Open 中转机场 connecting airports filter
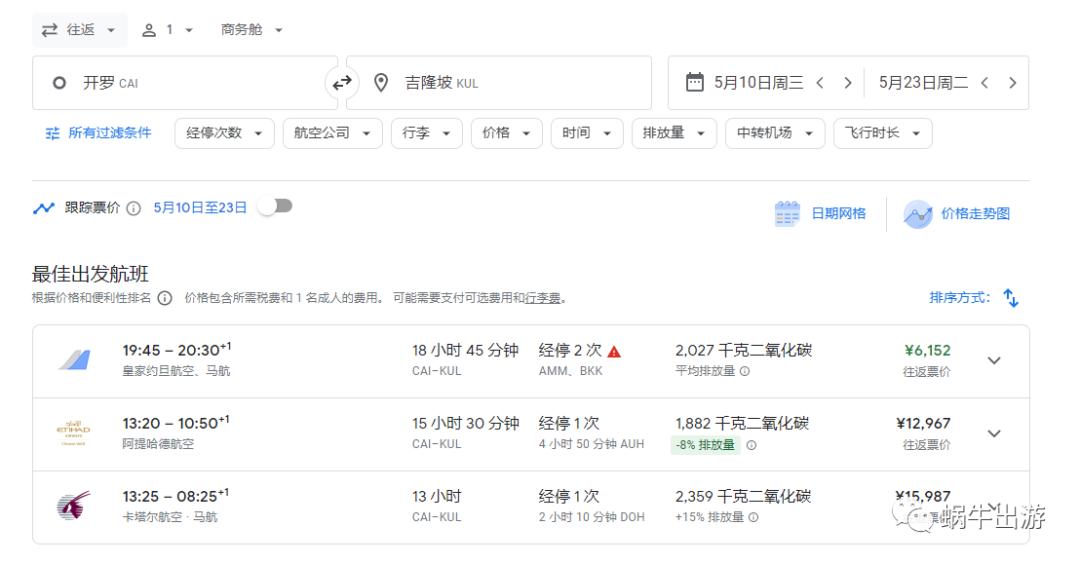The height and width of the screenshot is (564, 1080). 775,134
